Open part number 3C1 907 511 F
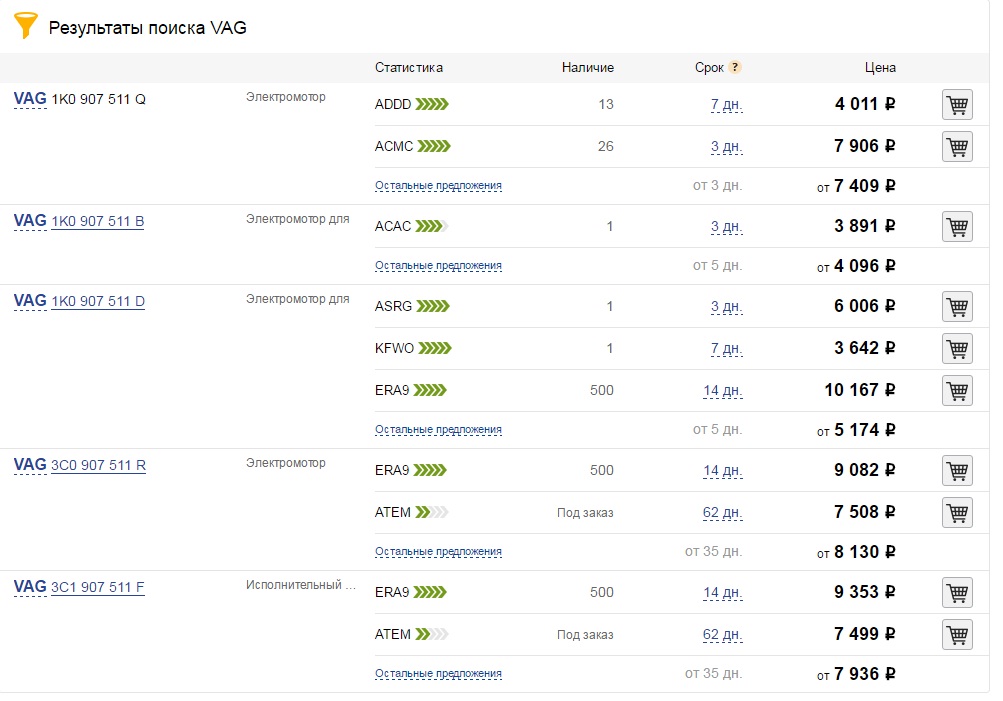Viewport: 1003px width, 701px height. point(98,587)
